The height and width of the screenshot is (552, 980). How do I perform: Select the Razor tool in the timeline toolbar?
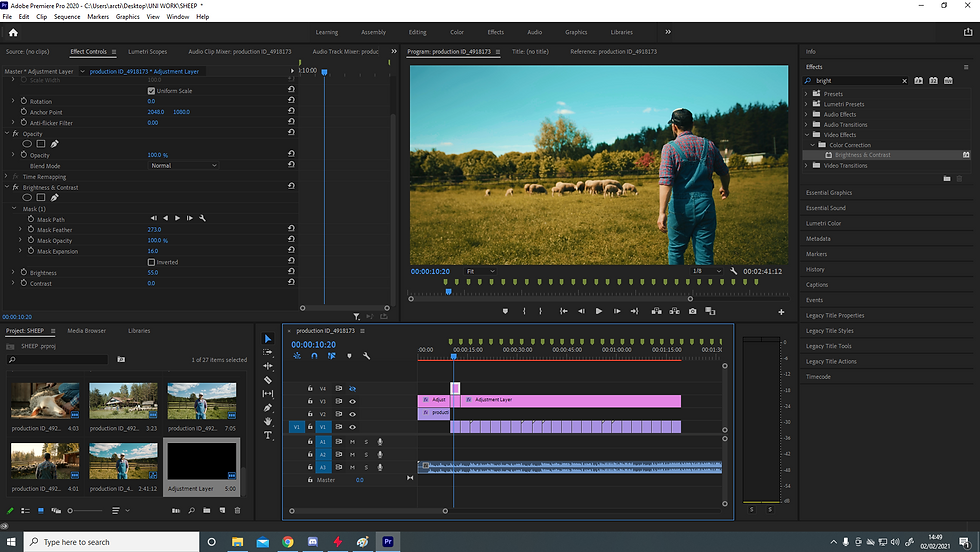[x=268, y=380]
